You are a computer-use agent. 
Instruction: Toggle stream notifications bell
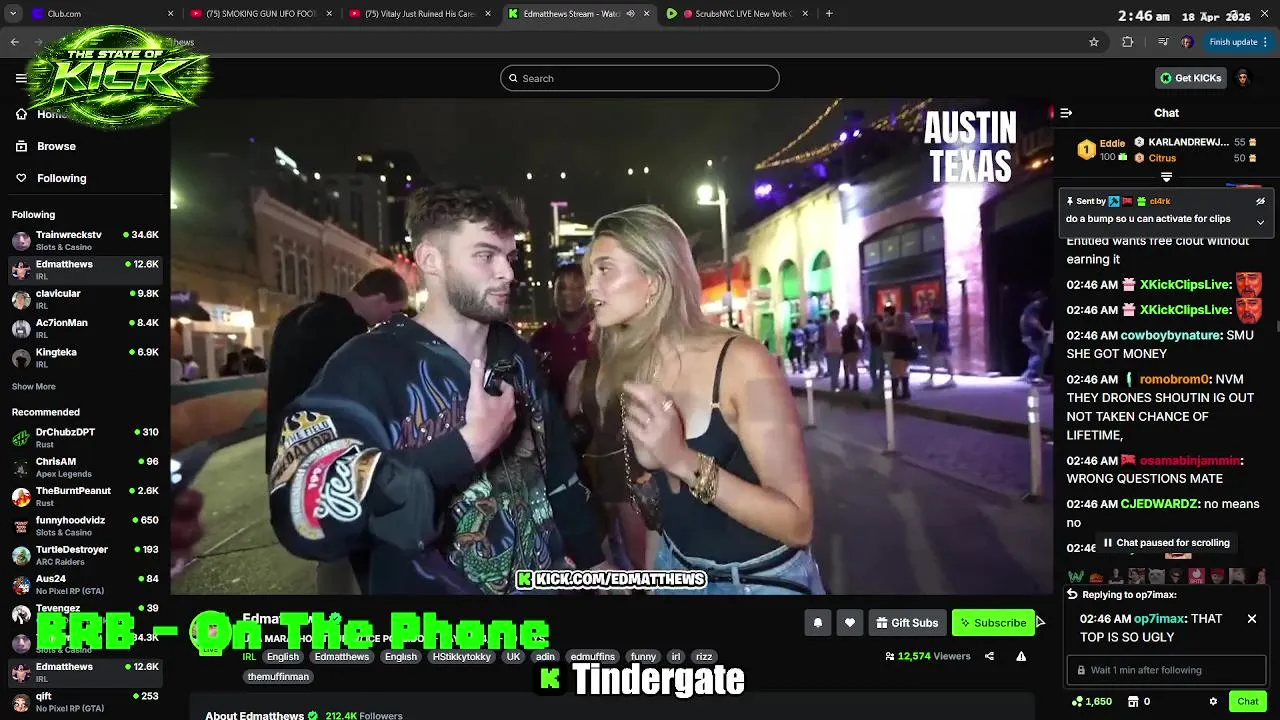coord(817,622)
